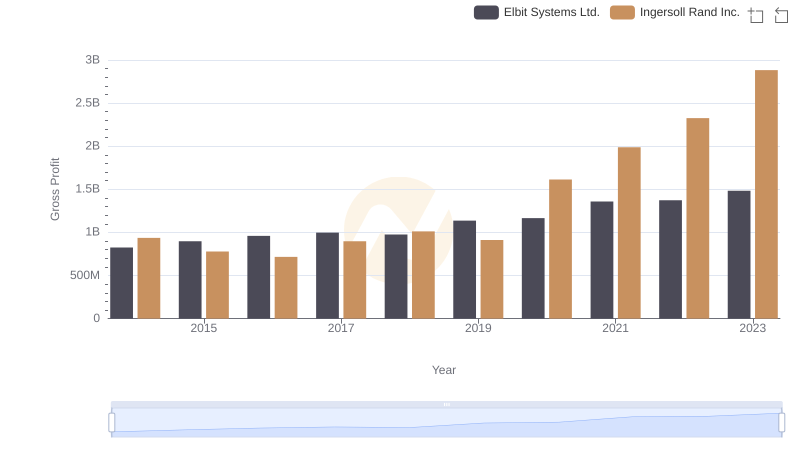
Task: Click the 0 y-axis label
Action: pyautogui.click(x=96, y=318)
